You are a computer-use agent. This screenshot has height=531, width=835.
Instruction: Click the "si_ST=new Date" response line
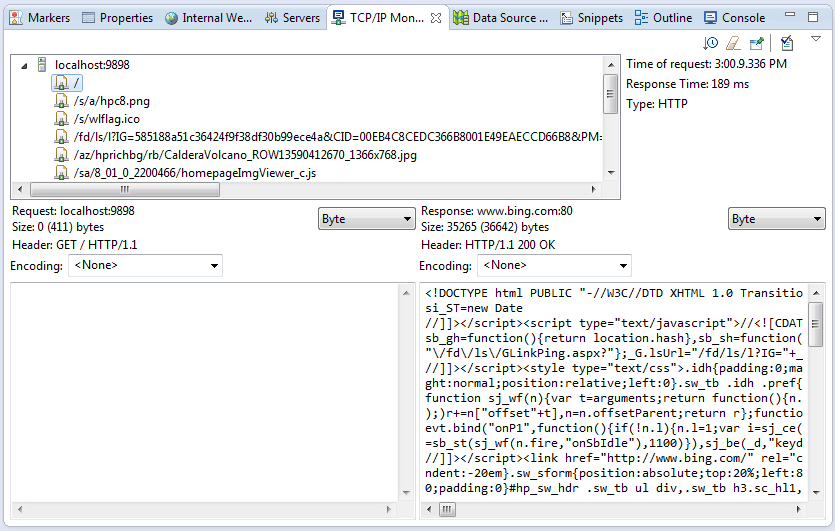click(473, 308)
